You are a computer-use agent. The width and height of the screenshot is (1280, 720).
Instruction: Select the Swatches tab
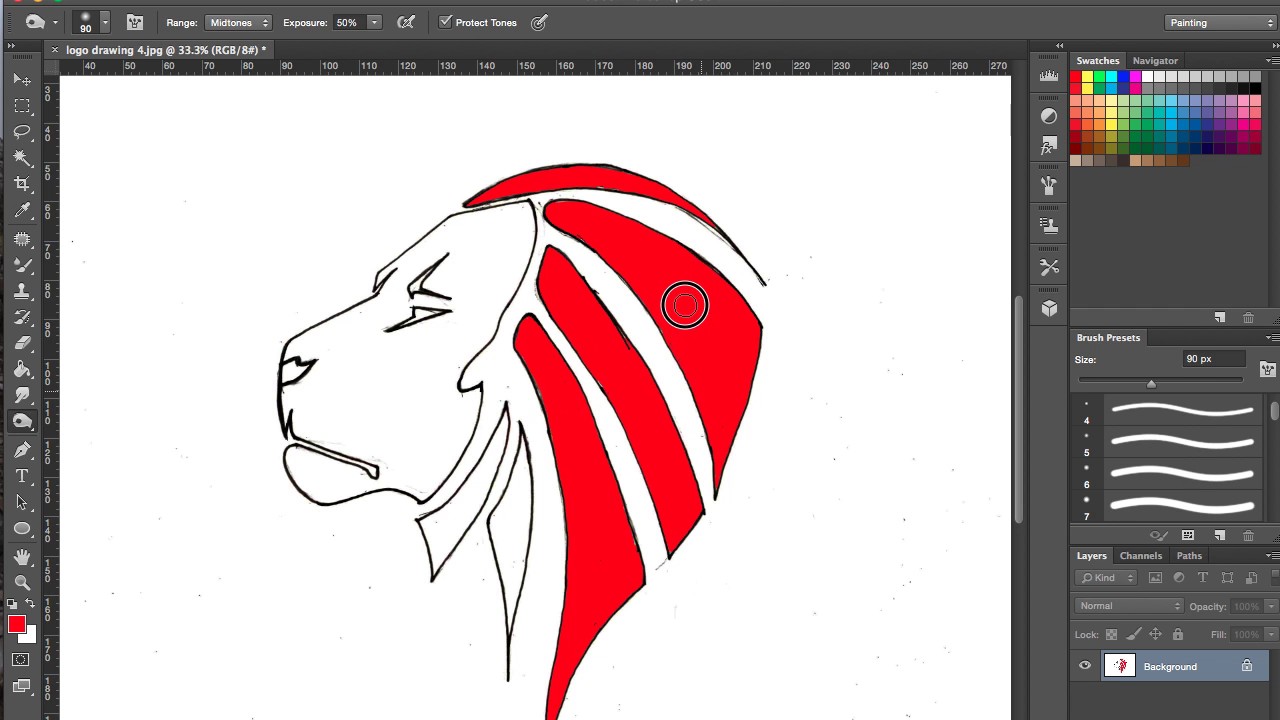1097,60
